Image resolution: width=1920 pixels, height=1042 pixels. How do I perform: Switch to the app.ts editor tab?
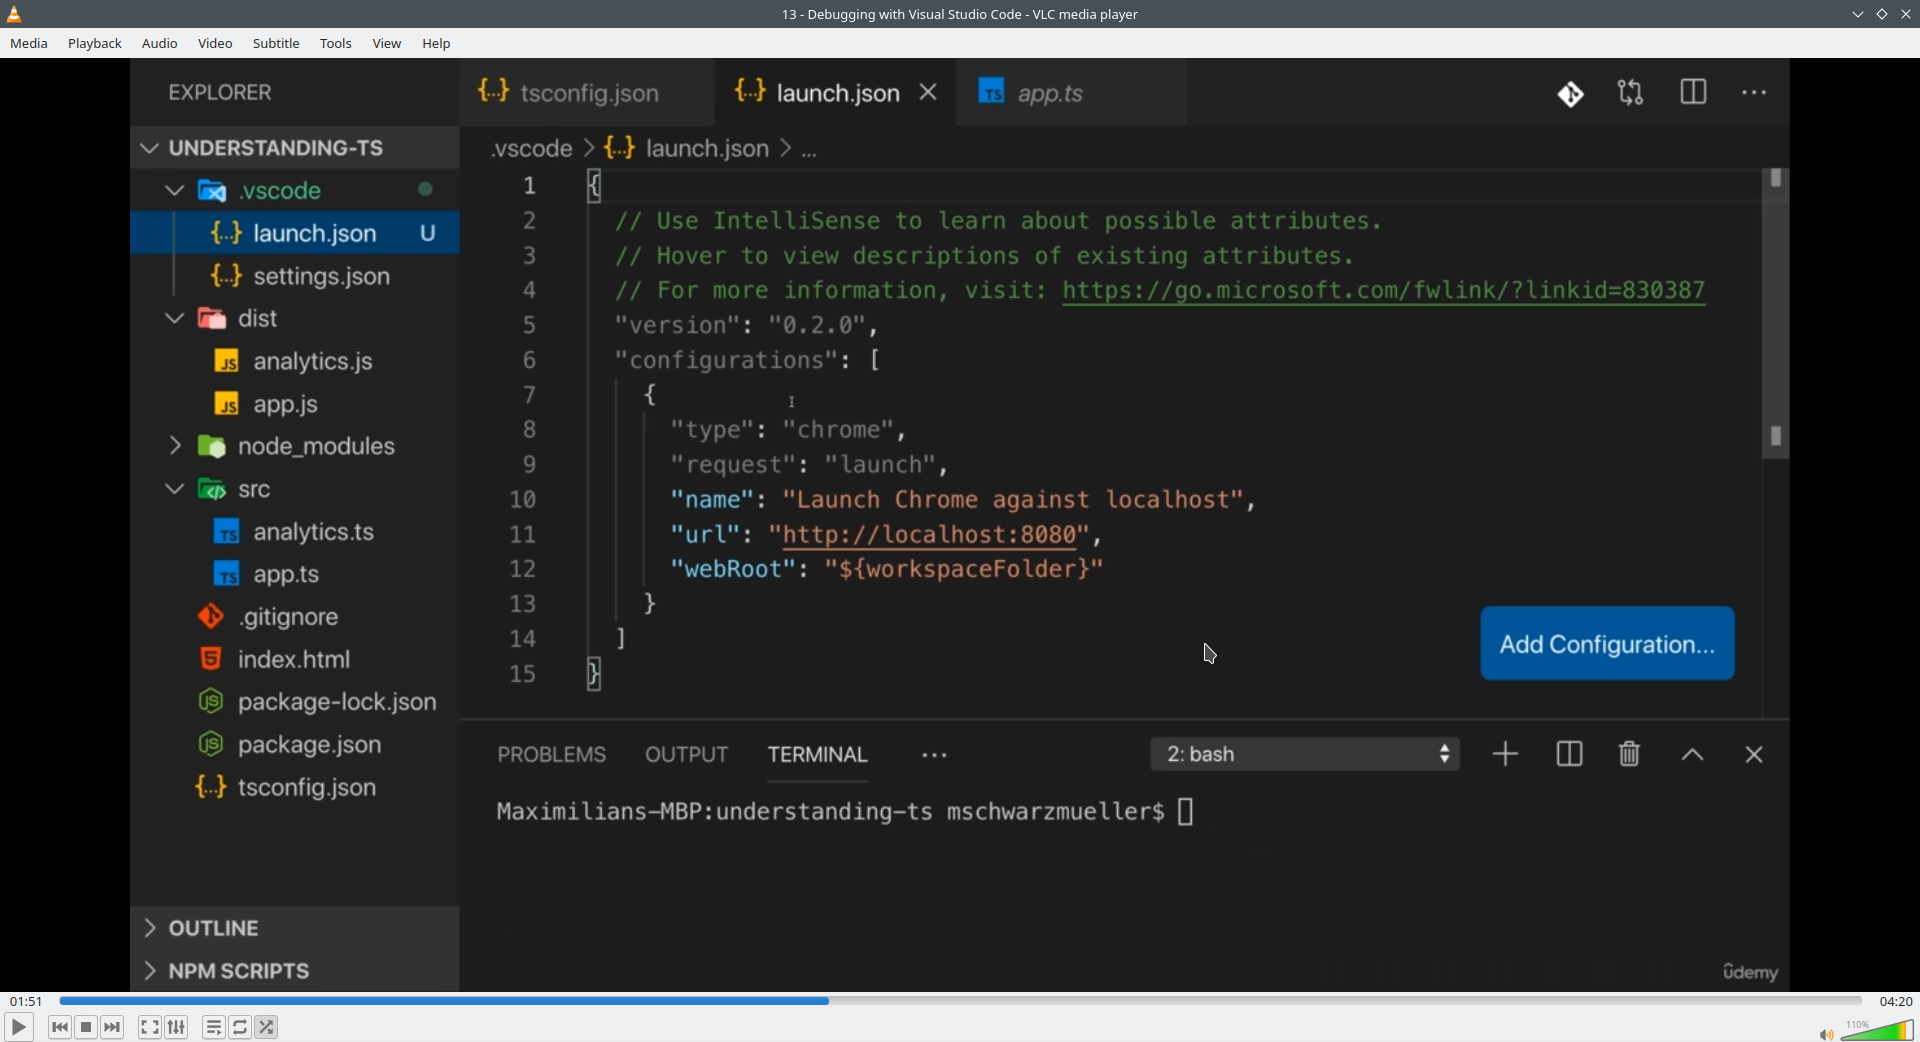pos(1071,93)
